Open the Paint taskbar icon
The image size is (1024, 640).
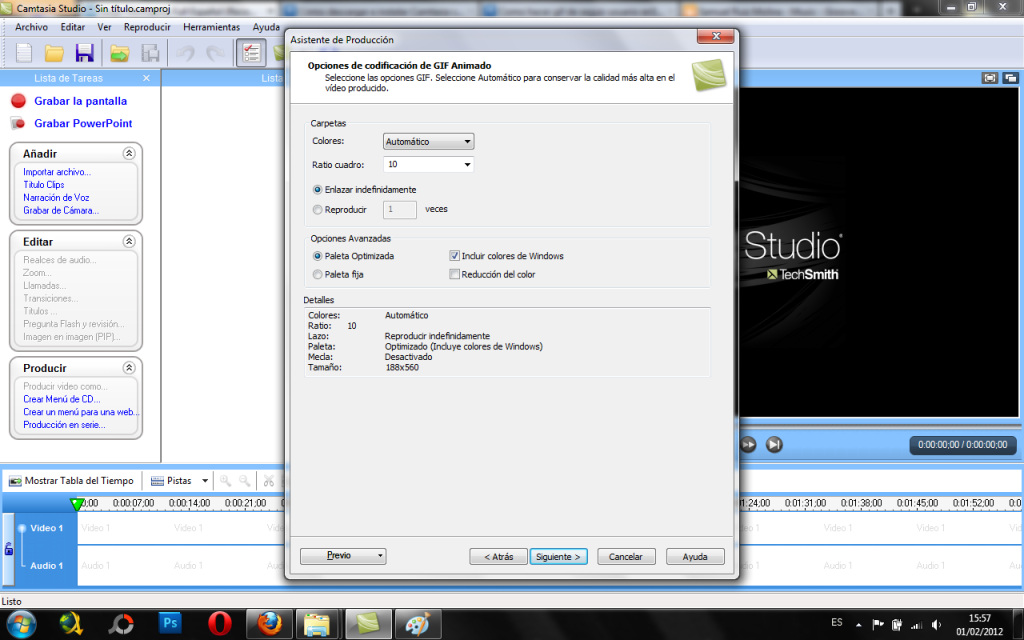coord(418,624)
